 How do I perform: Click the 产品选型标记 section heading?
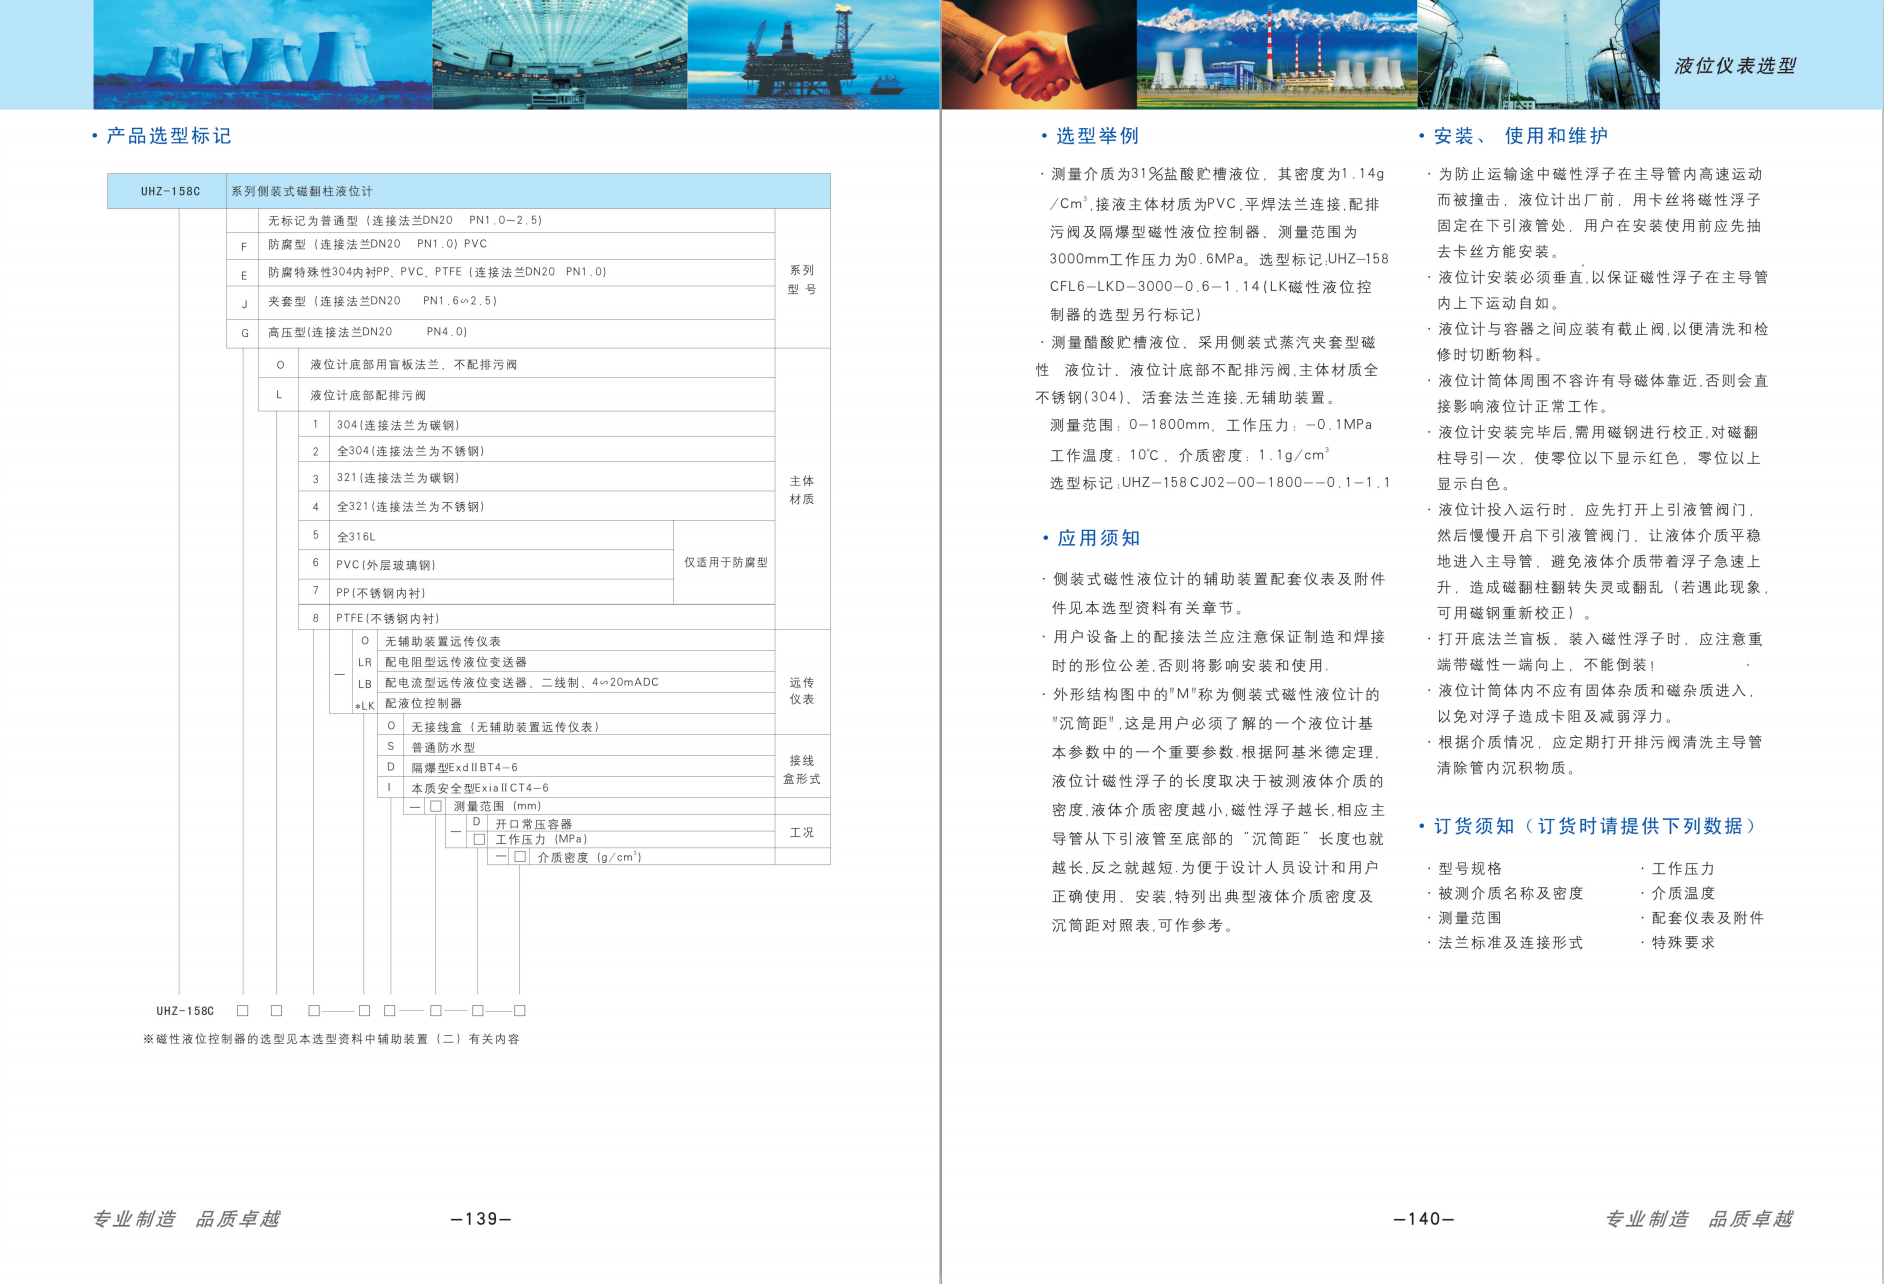168,136
